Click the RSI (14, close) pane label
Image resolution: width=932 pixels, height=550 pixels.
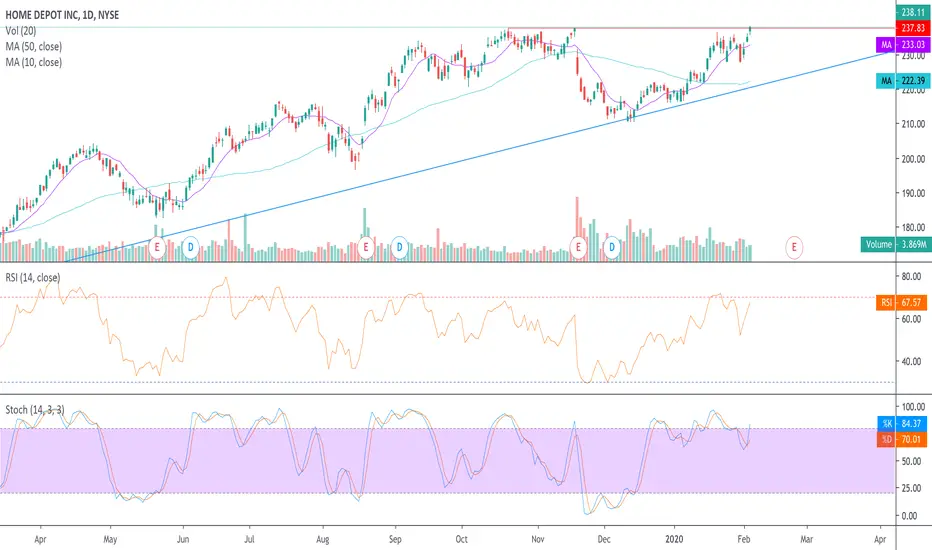pyautogui.click(x=33, y=278)
